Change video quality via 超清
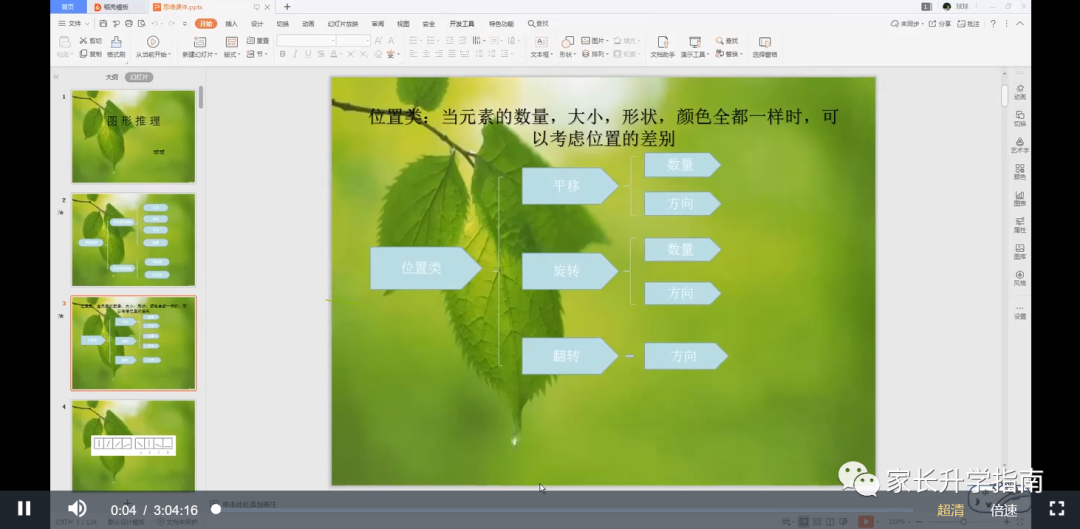This screenshot has width=1080, height=529. [951, 510]
